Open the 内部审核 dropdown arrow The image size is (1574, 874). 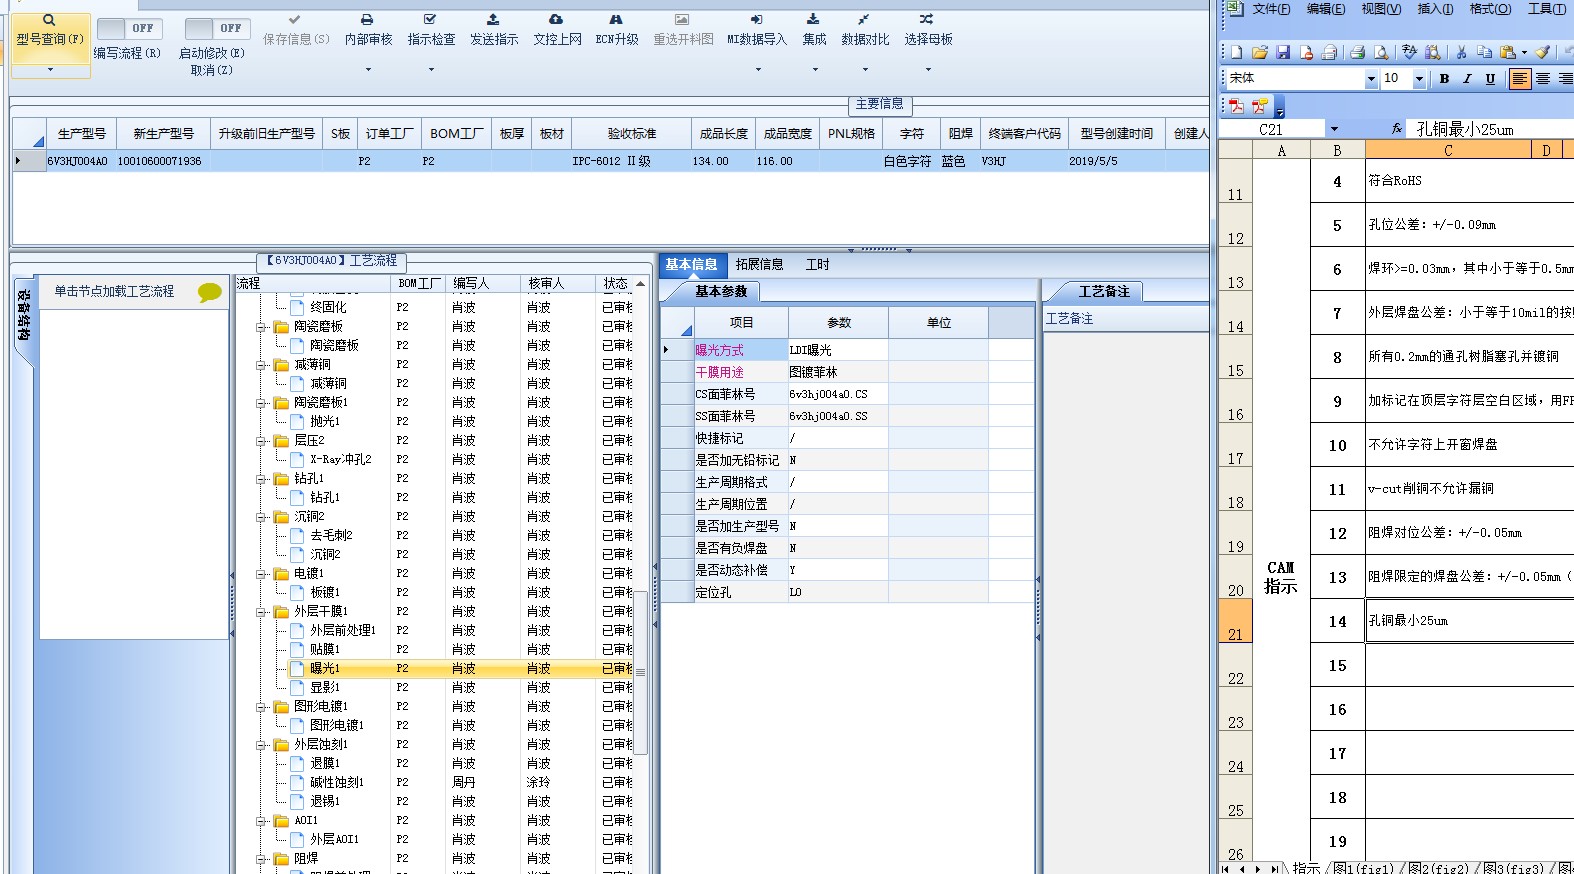pyautogui.click(x=368, y=70)
